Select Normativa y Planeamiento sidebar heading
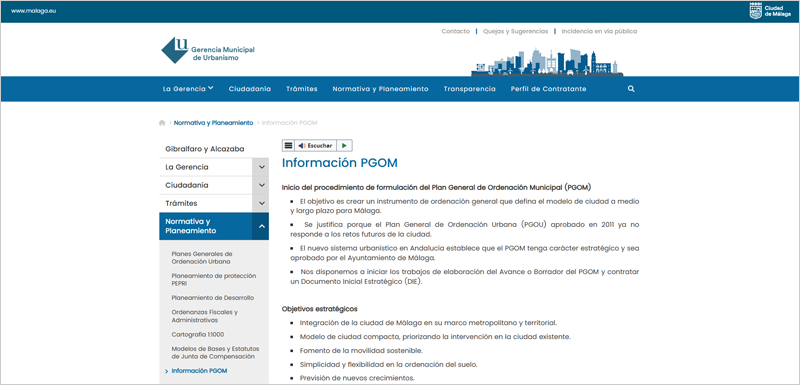This screenshot has height=385, width=800. (206, 226)
